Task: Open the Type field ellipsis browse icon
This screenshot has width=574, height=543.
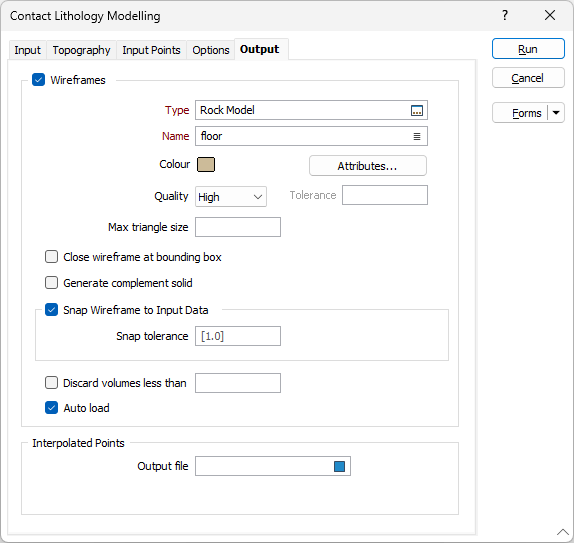Action: 417,111
